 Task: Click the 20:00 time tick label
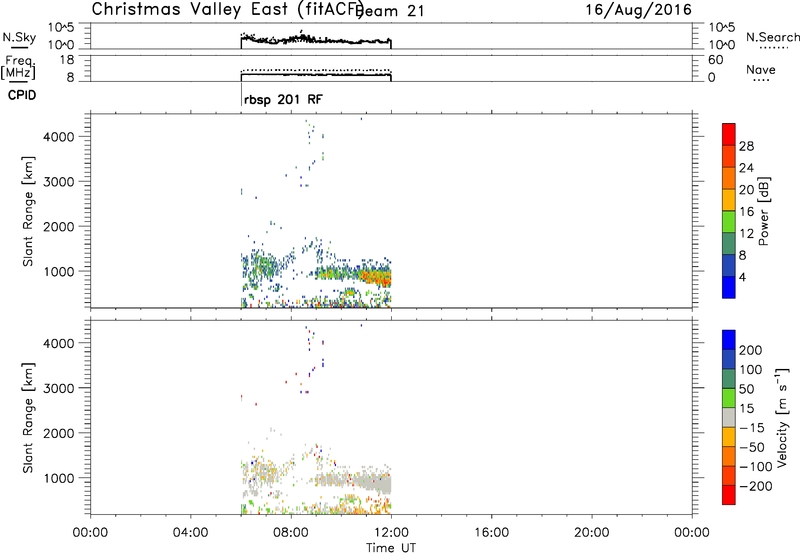coord(592,533)
